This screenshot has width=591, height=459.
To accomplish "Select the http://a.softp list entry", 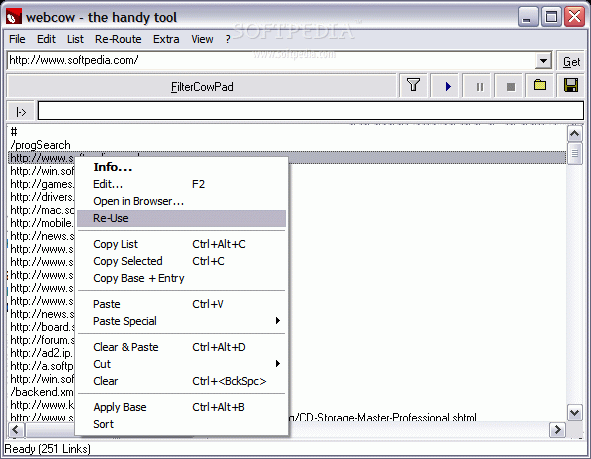I will (42, 366).
